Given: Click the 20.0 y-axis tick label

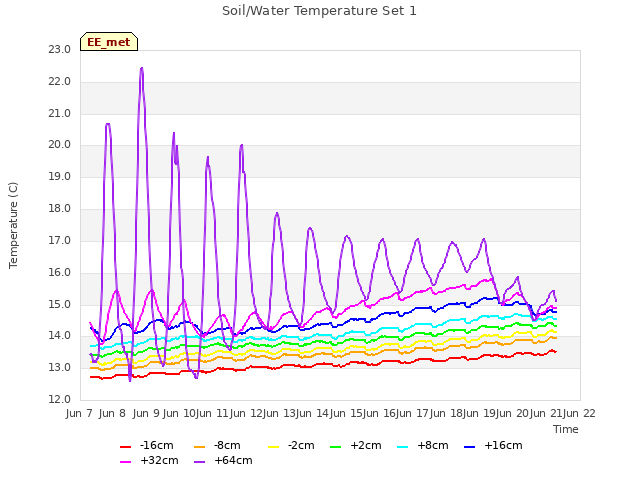Looking at the screenshot, I should click(x=60, y=144).
